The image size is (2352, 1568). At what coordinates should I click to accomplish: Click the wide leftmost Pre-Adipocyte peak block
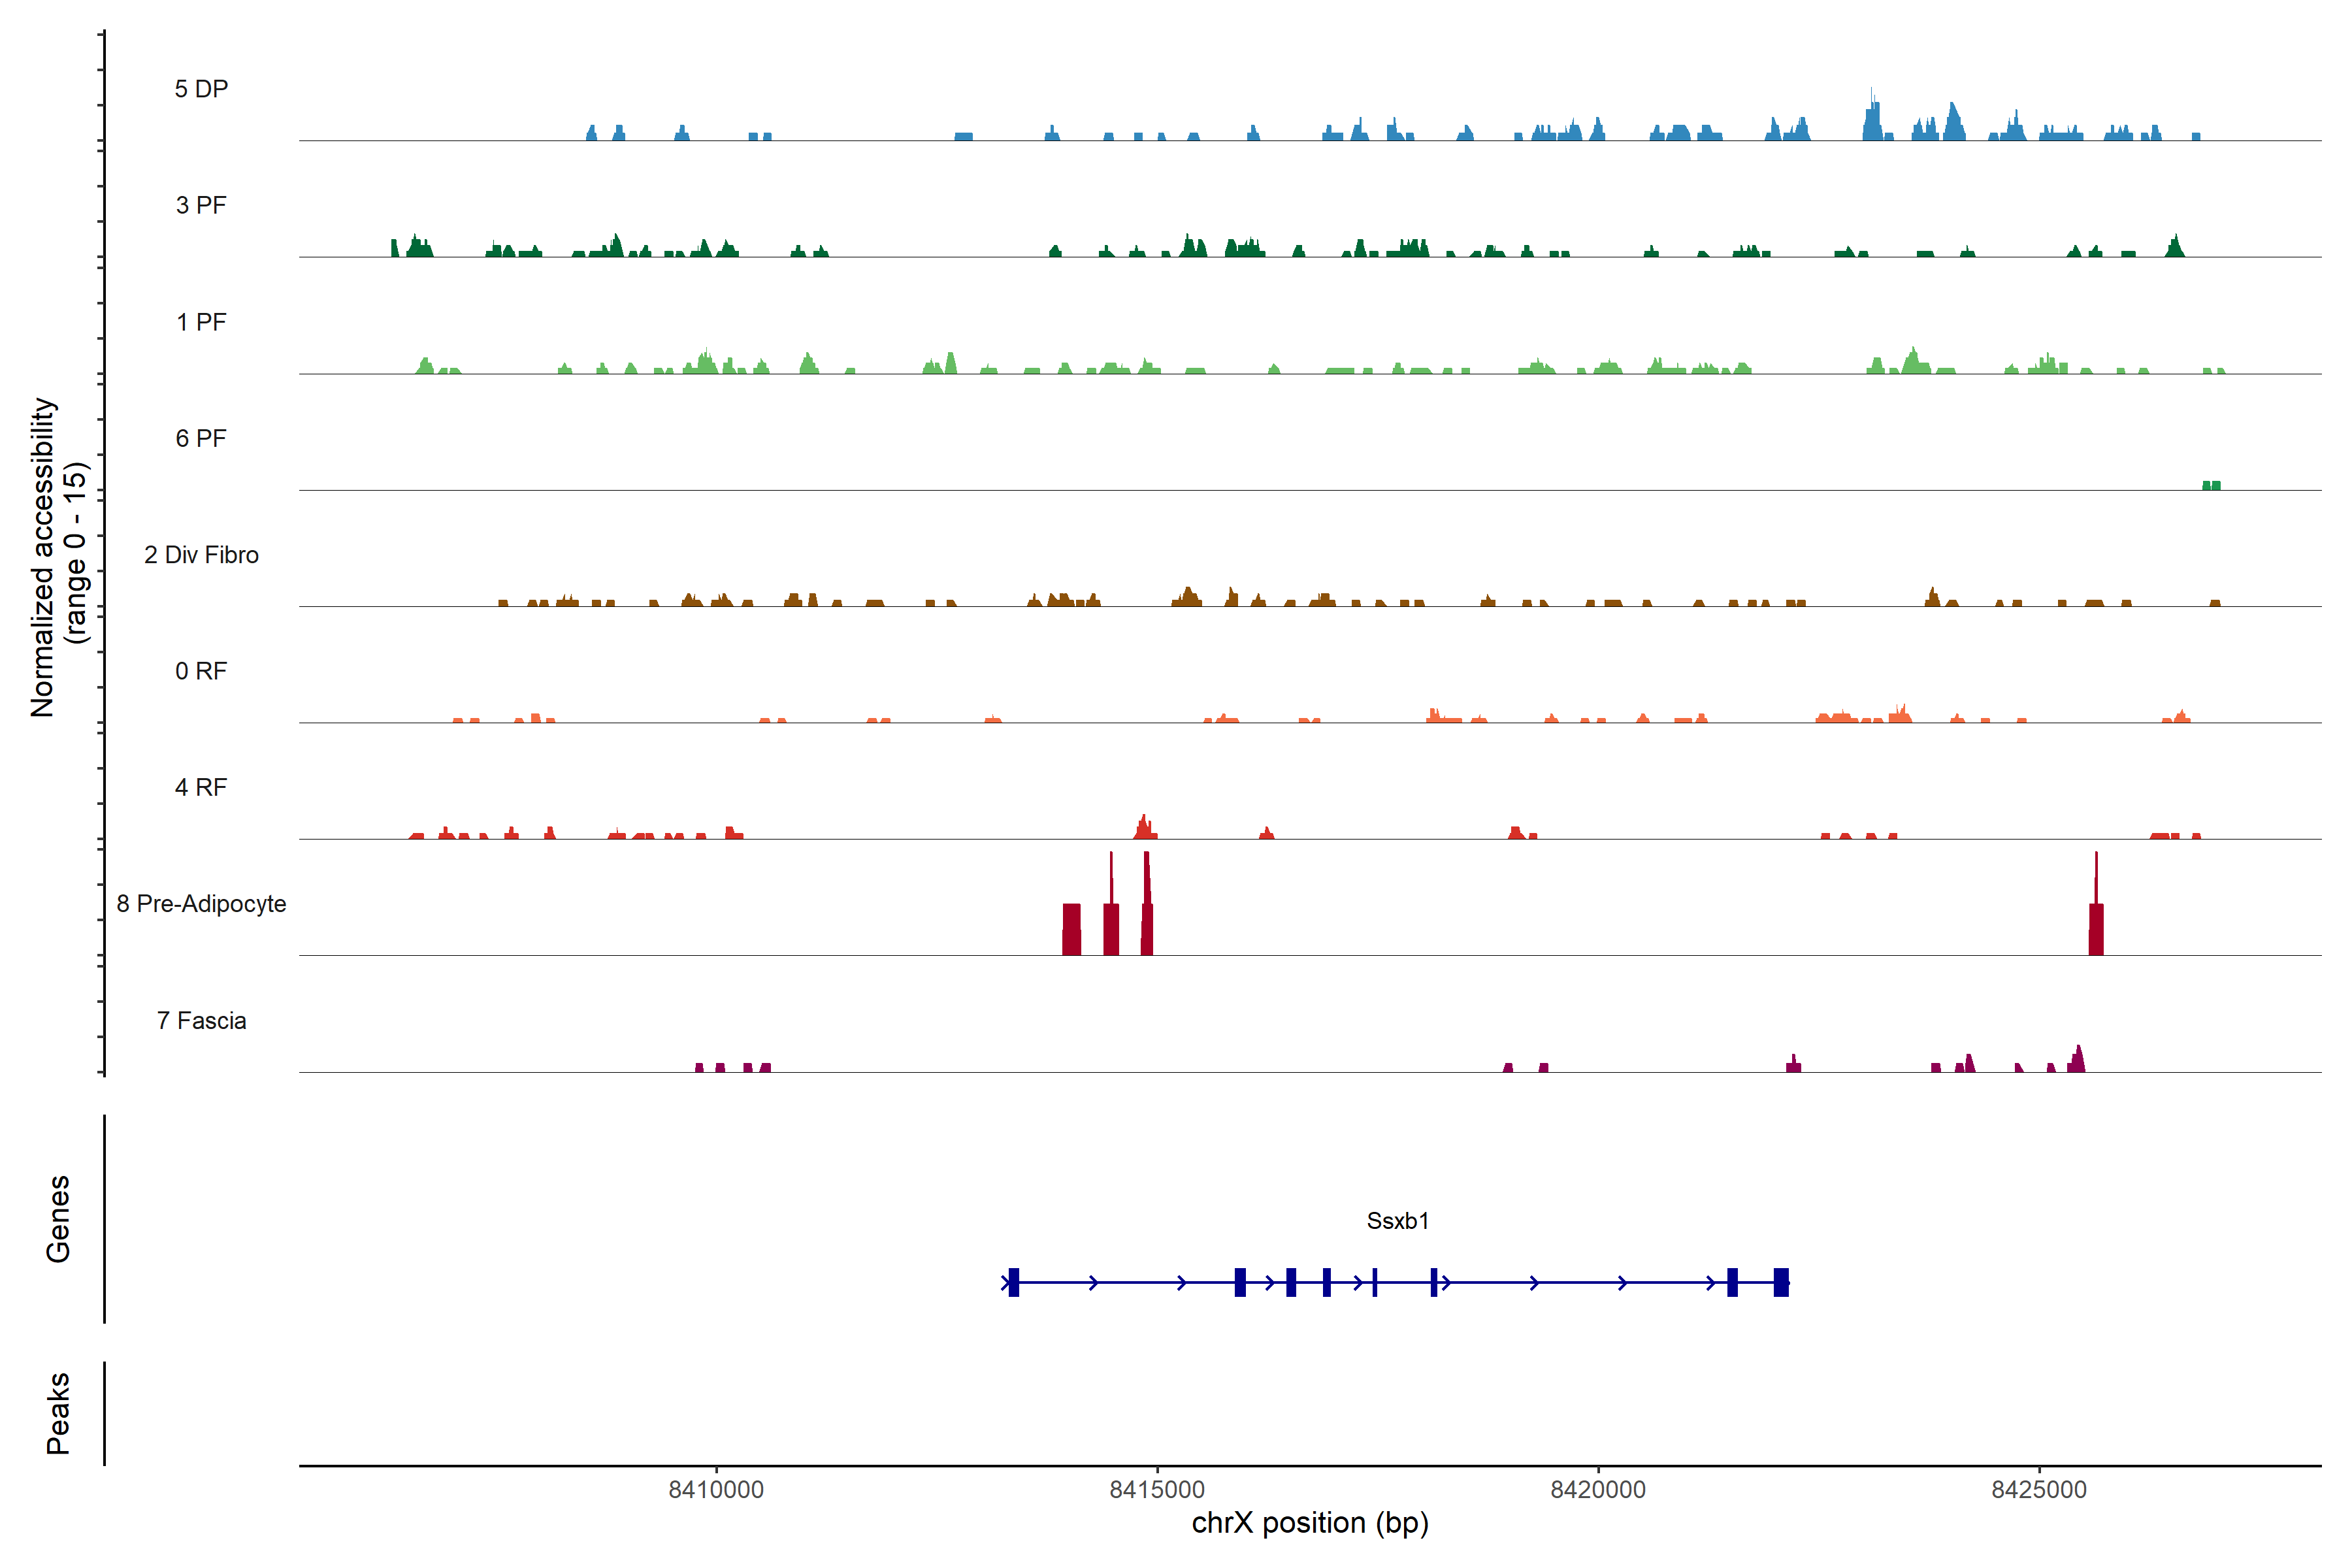click(x=1071, y=929)
